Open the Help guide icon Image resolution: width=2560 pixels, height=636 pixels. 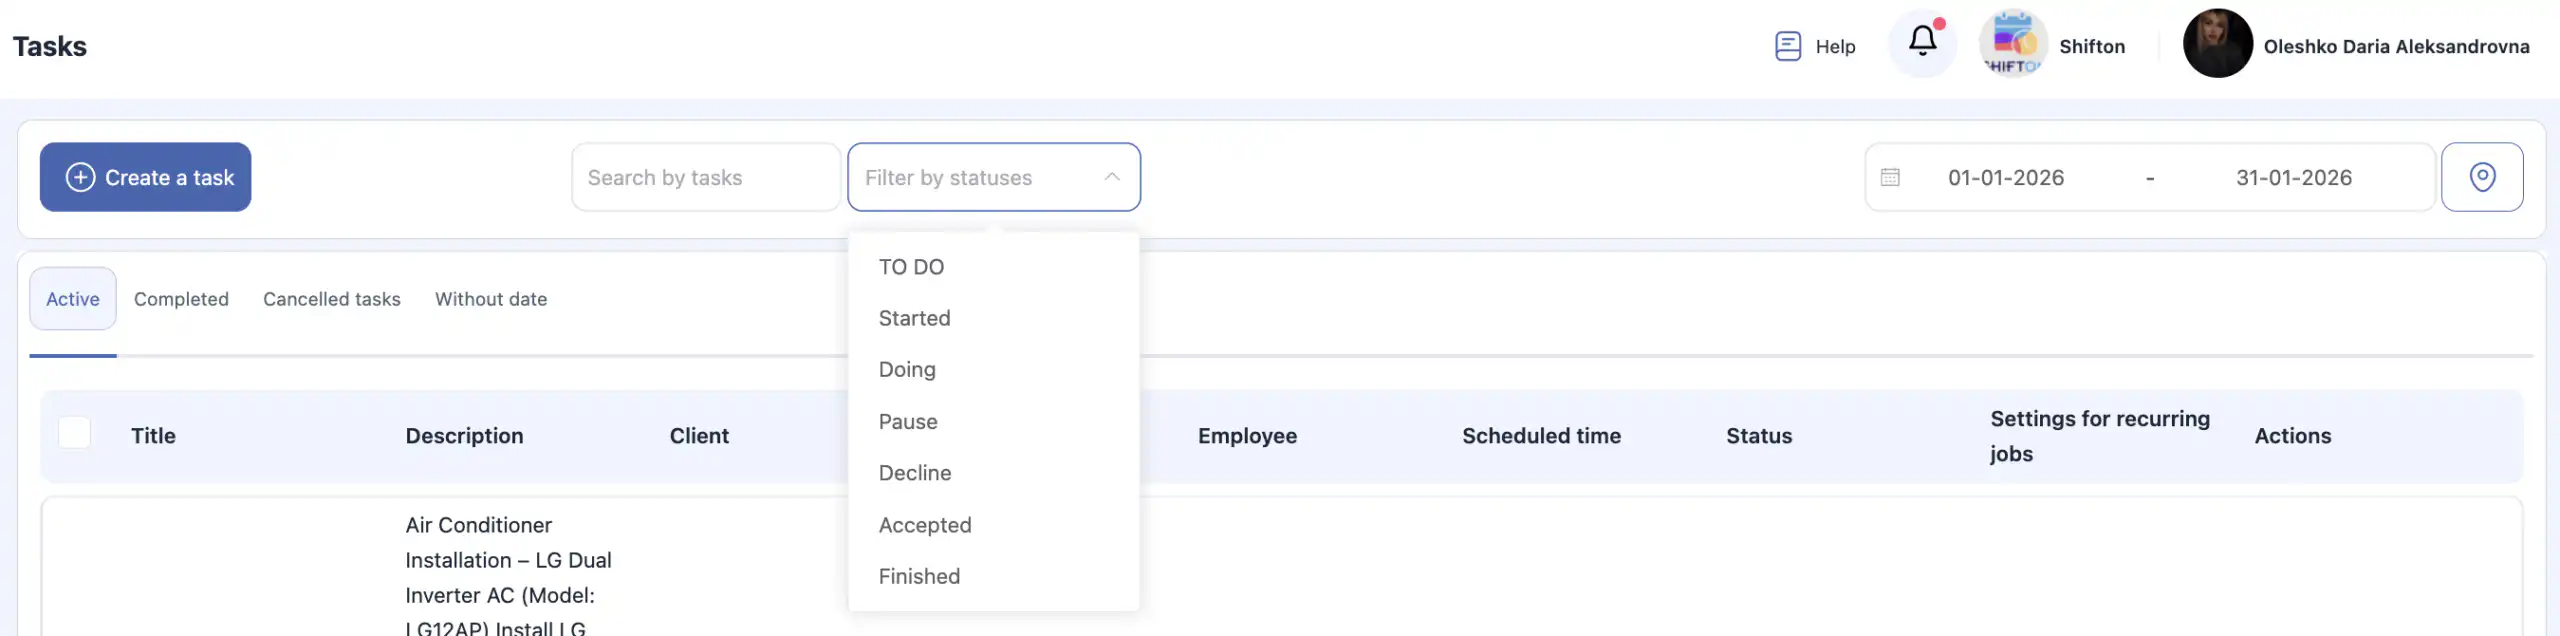1788,46
